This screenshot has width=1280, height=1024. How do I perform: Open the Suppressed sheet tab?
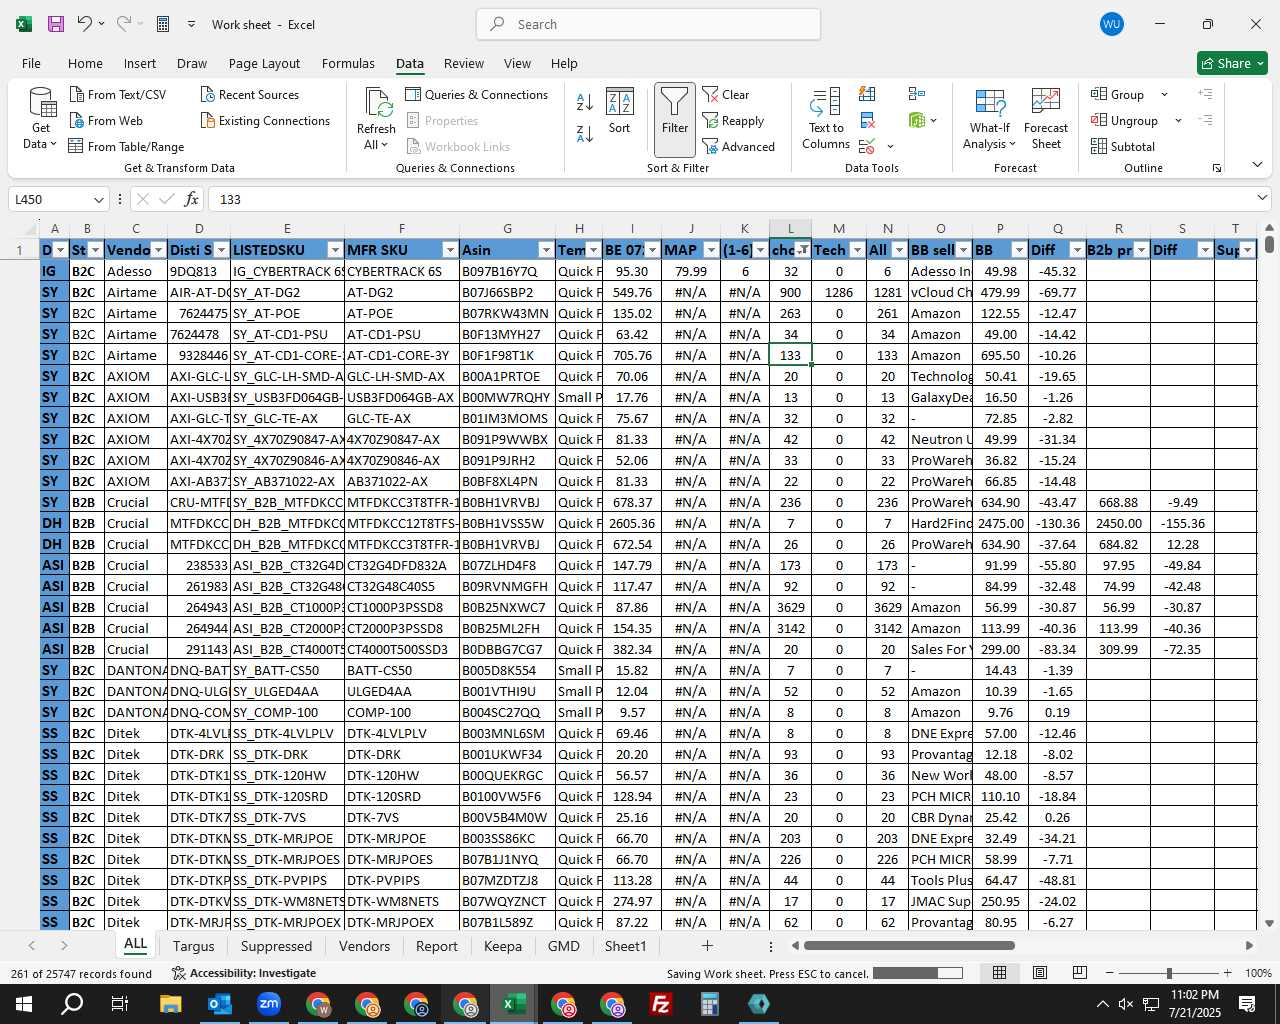[276, 946]
